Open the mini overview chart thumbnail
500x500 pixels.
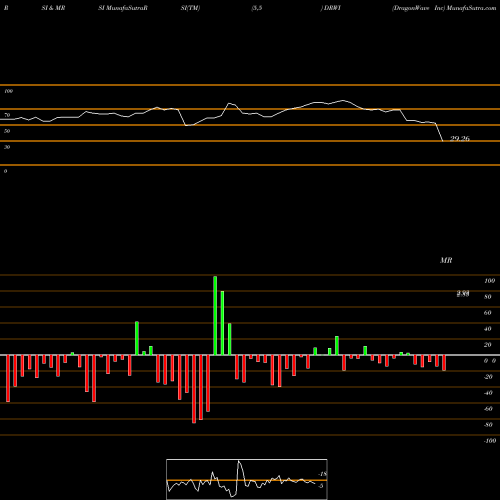tap(247, 479)
